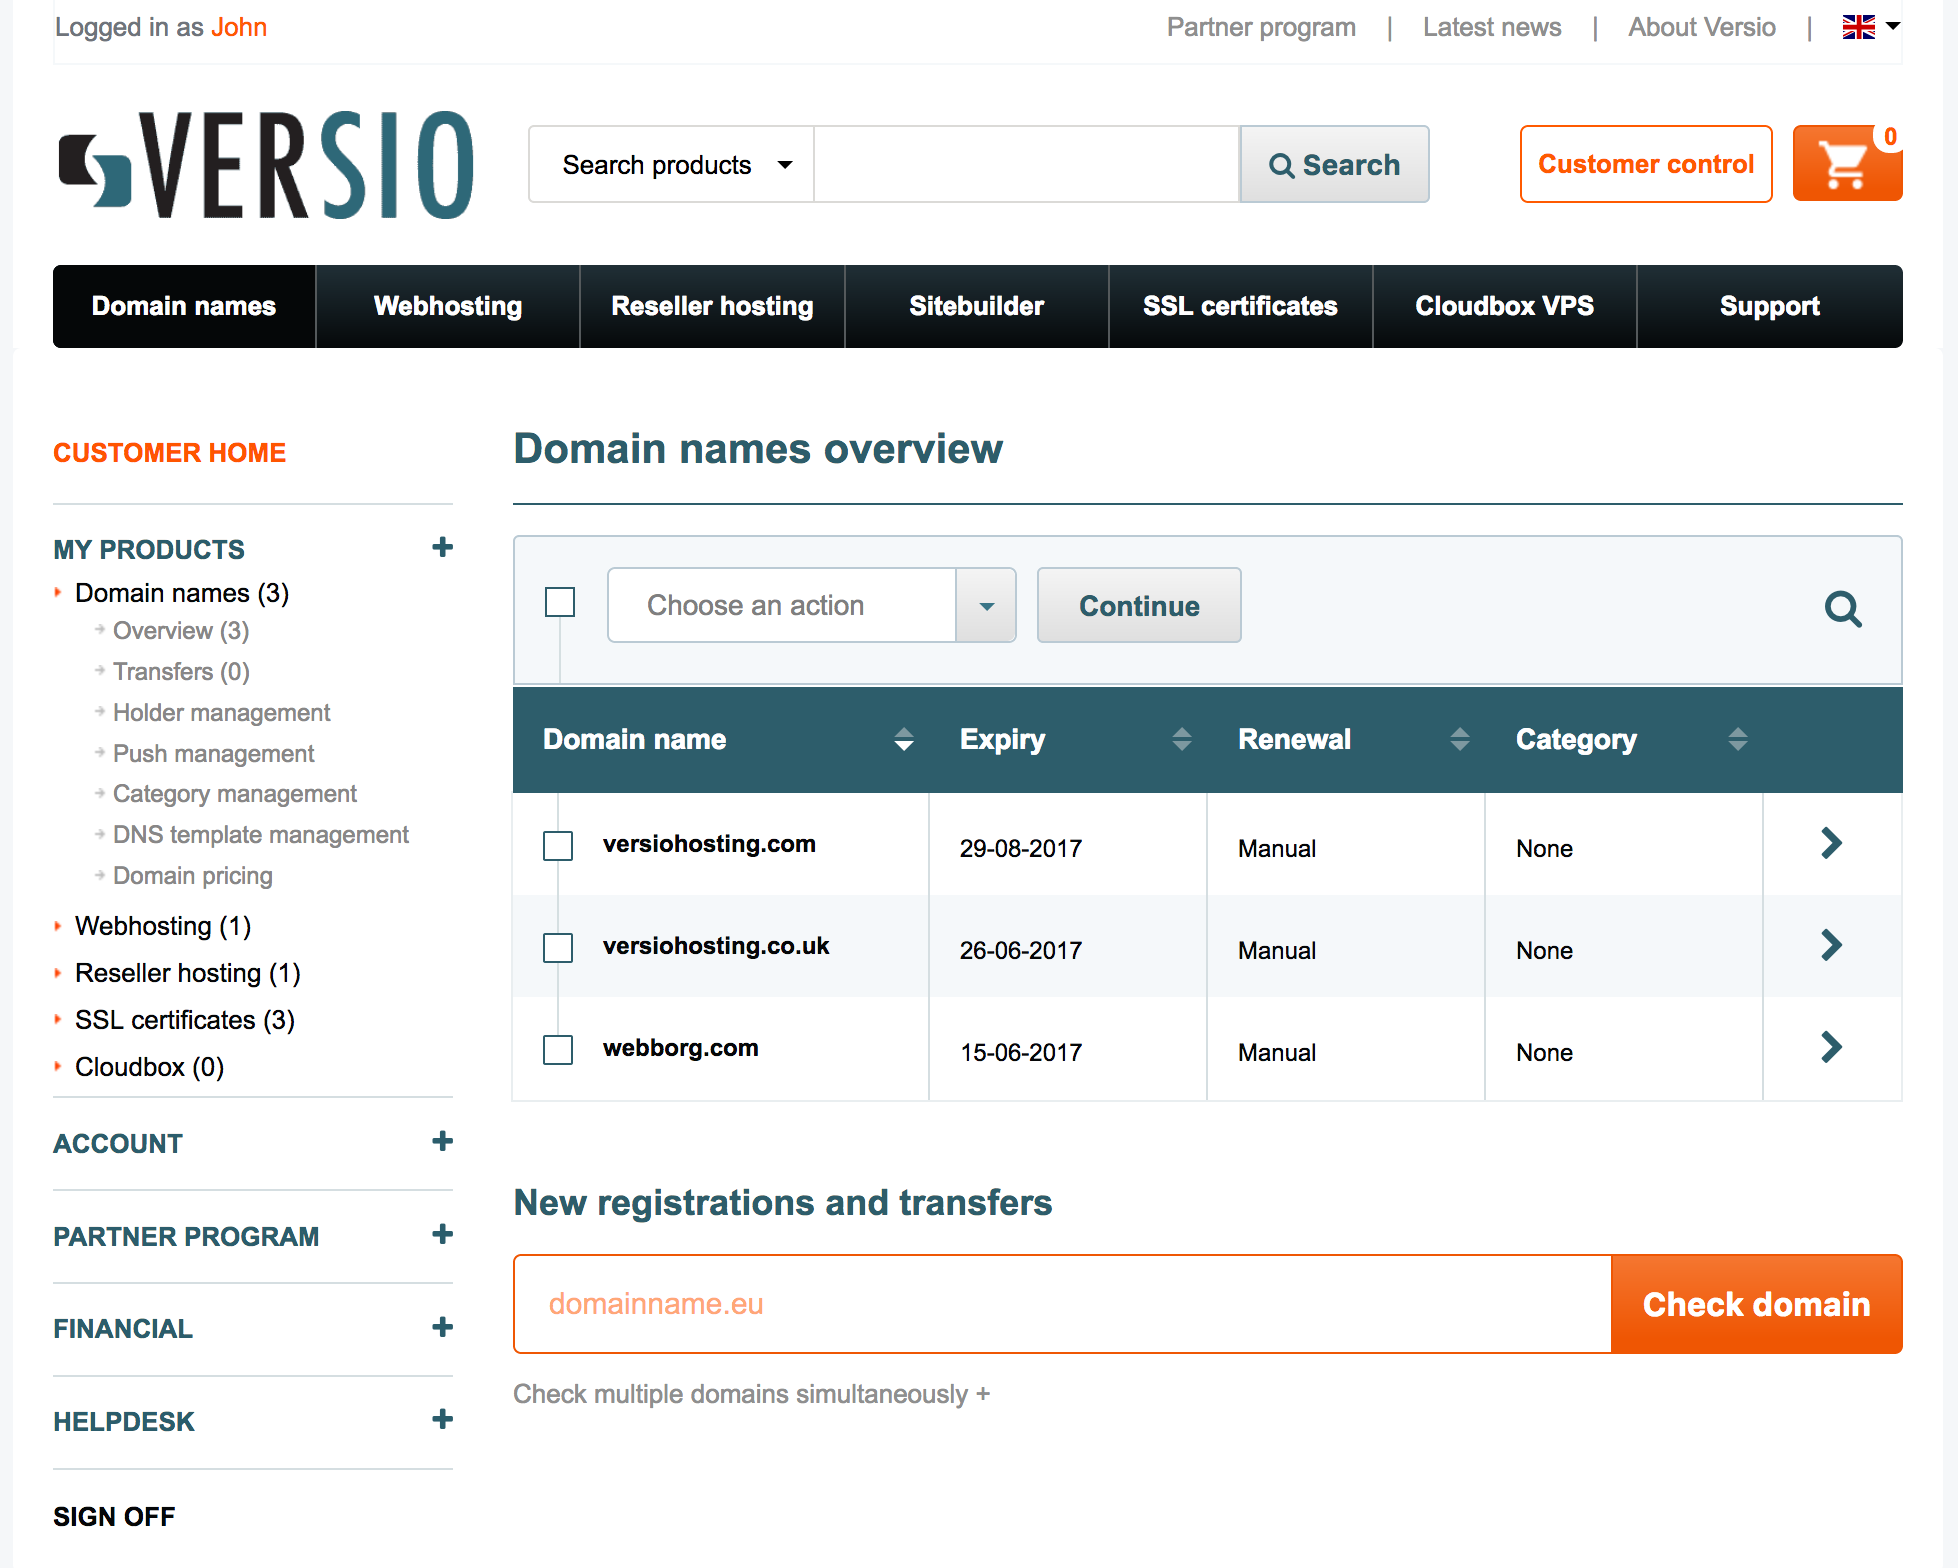Open DNS template management
The height and width of the screenshot is (1568, 1958).
click(x=261, y=835)
